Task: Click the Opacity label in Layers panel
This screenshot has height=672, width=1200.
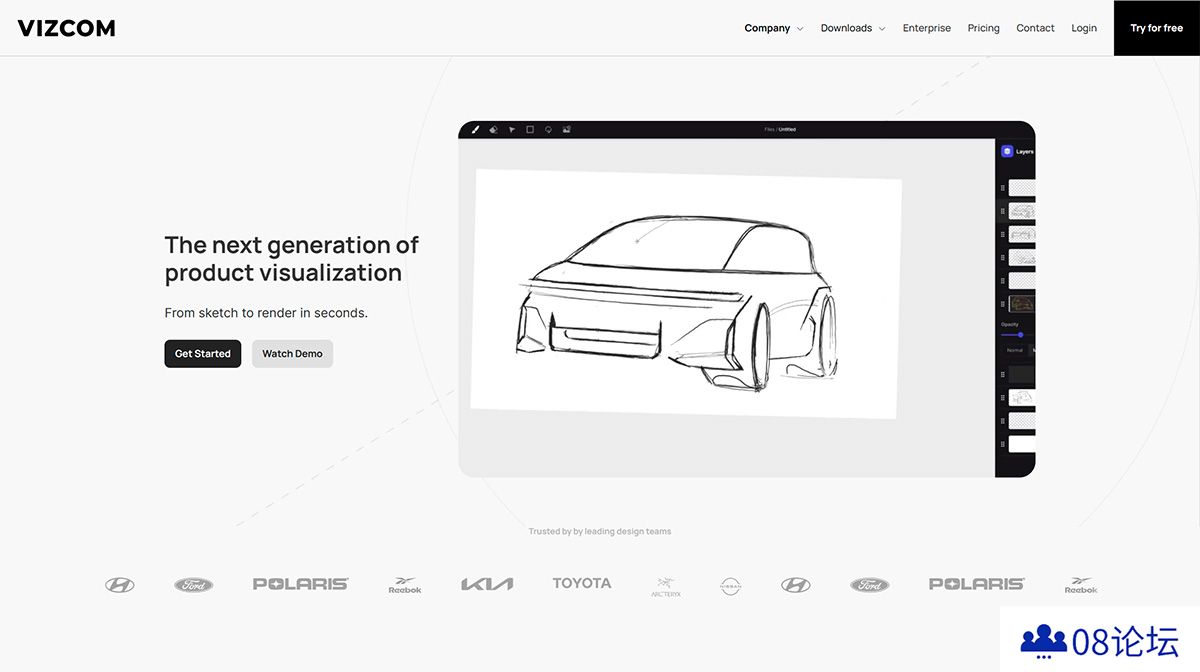Action: (1010, 325)
